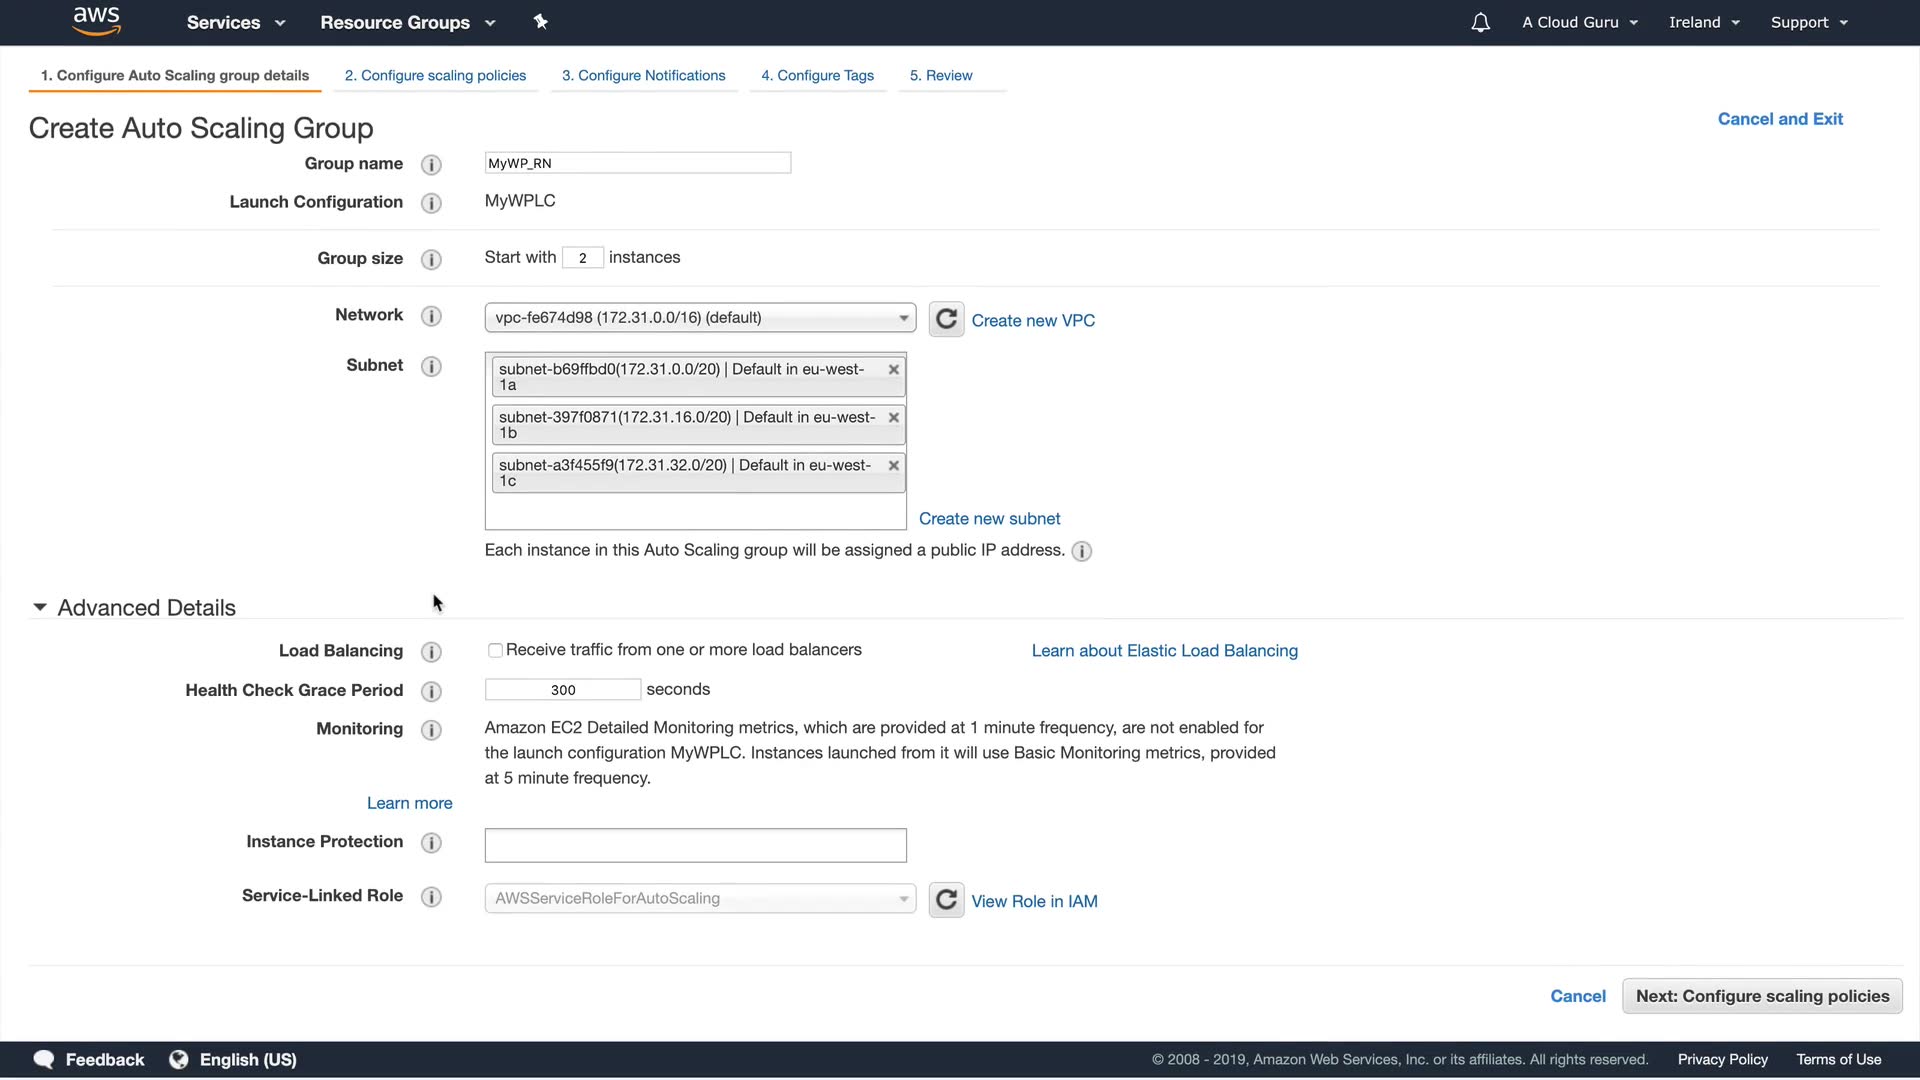Open the Service-Linked Role dropdown
This screenshot has height=1080, width=1920.
tap(700, 899)
